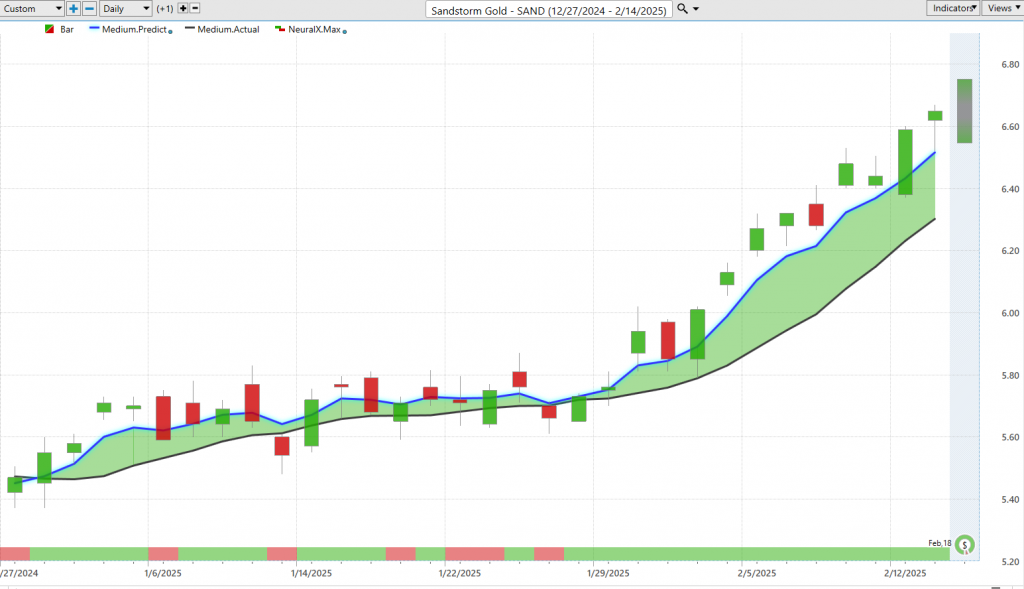Add a forecast bar with the black plus
1024x589 pixels.
[x=183, y=8]
